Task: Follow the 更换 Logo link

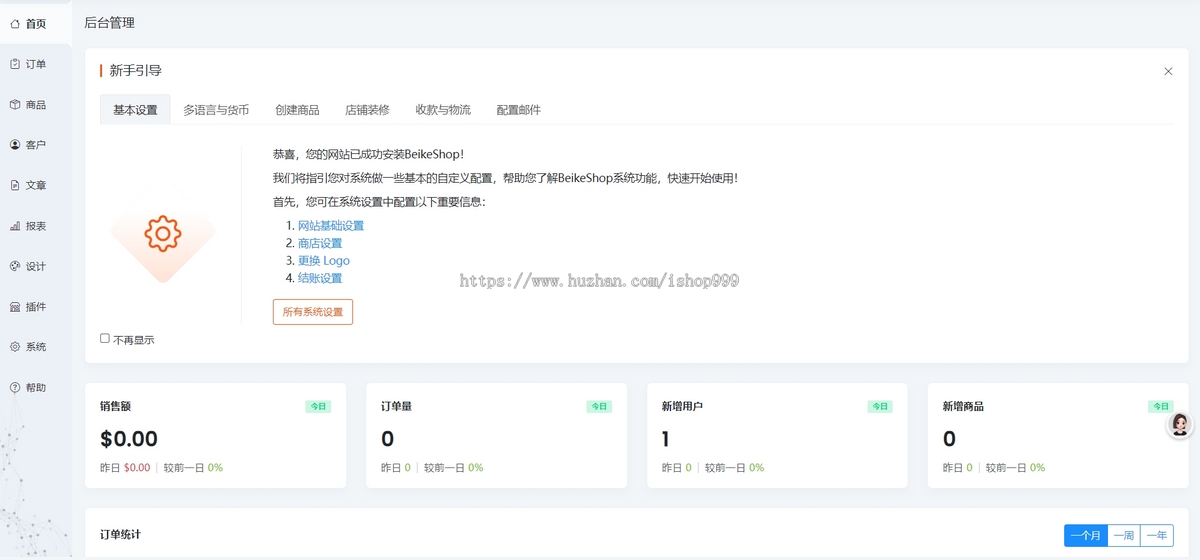Action: (324, 261)
